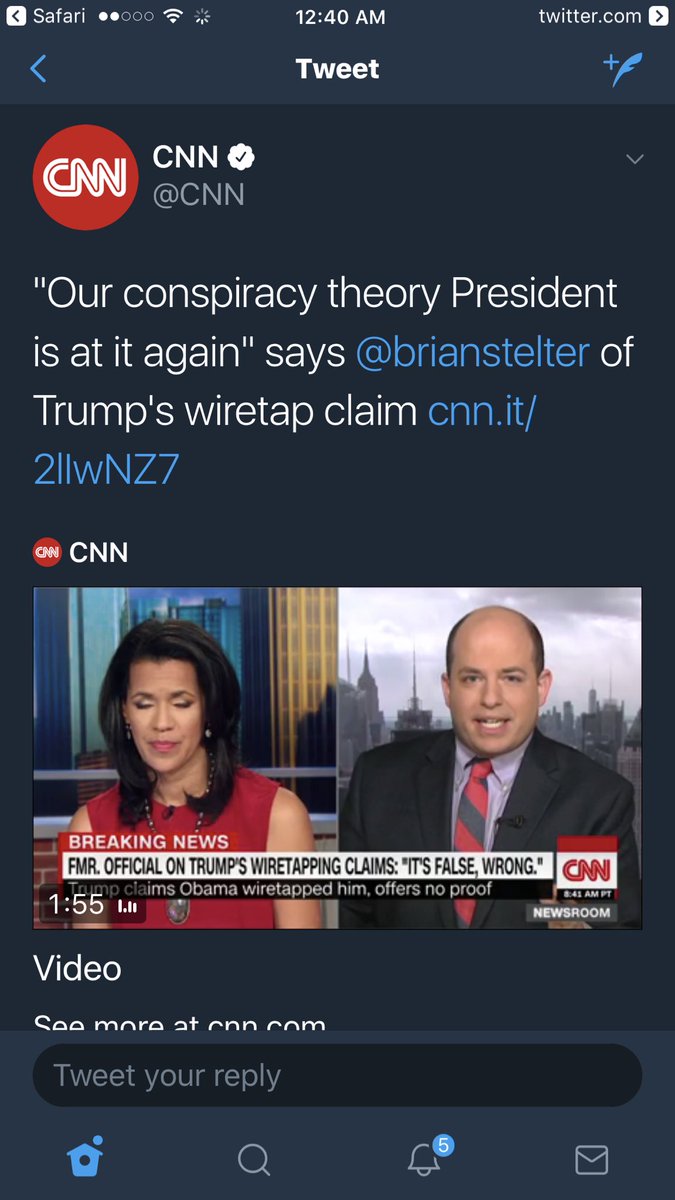675x1200 pixels.
Task: Tap the Tweet header title
Action: (338, 69)
